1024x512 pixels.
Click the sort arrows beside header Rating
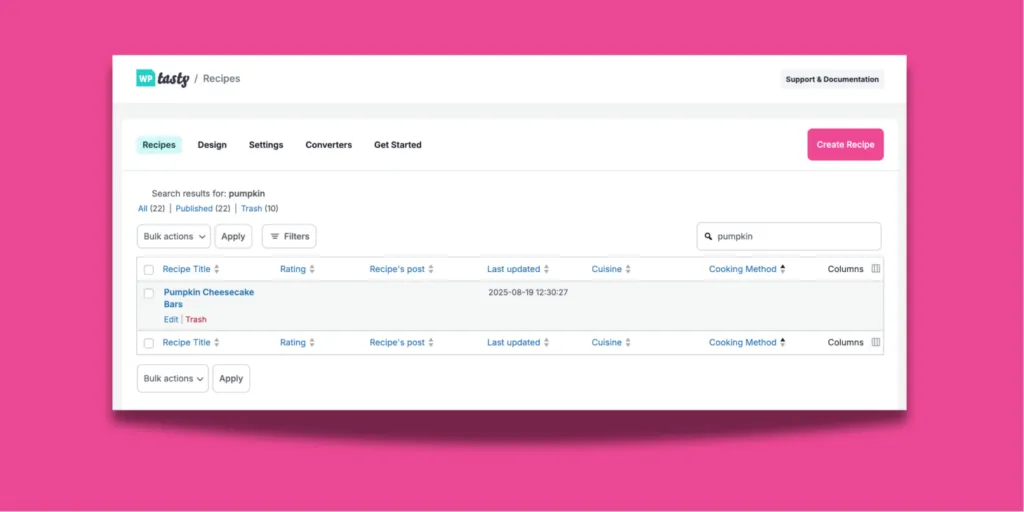point(312,269)
